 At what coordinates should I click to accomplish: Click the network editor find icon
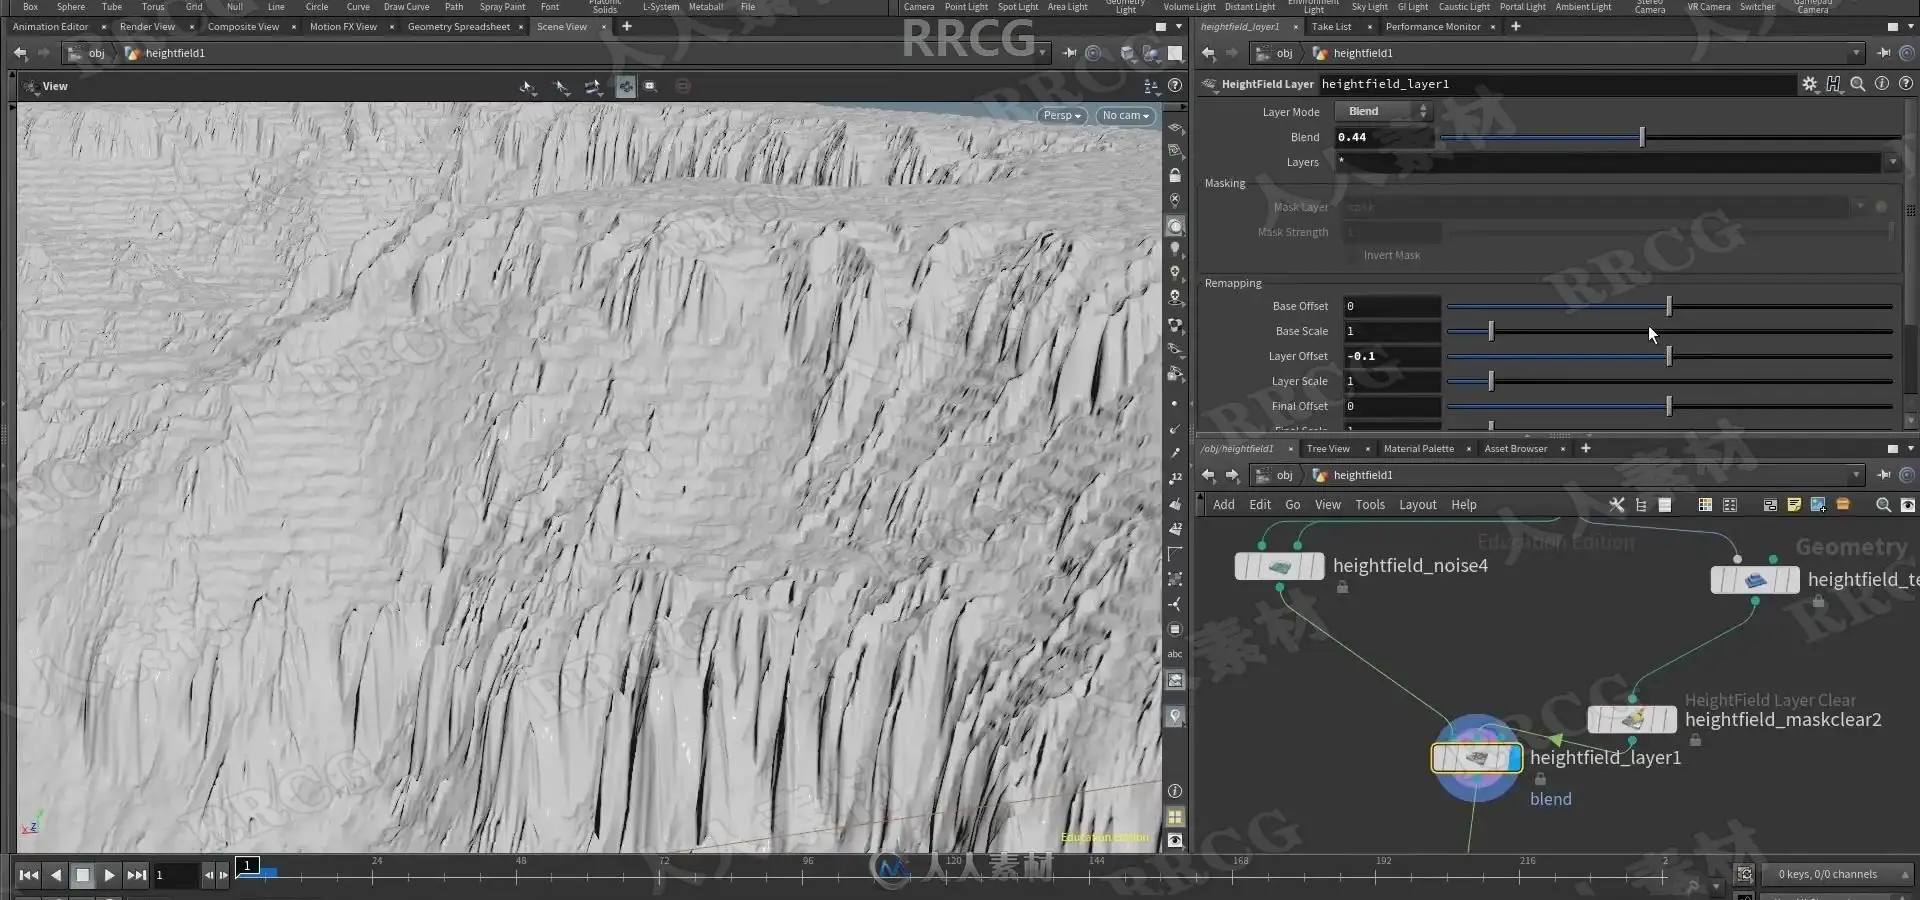[x=1883, y=505]
